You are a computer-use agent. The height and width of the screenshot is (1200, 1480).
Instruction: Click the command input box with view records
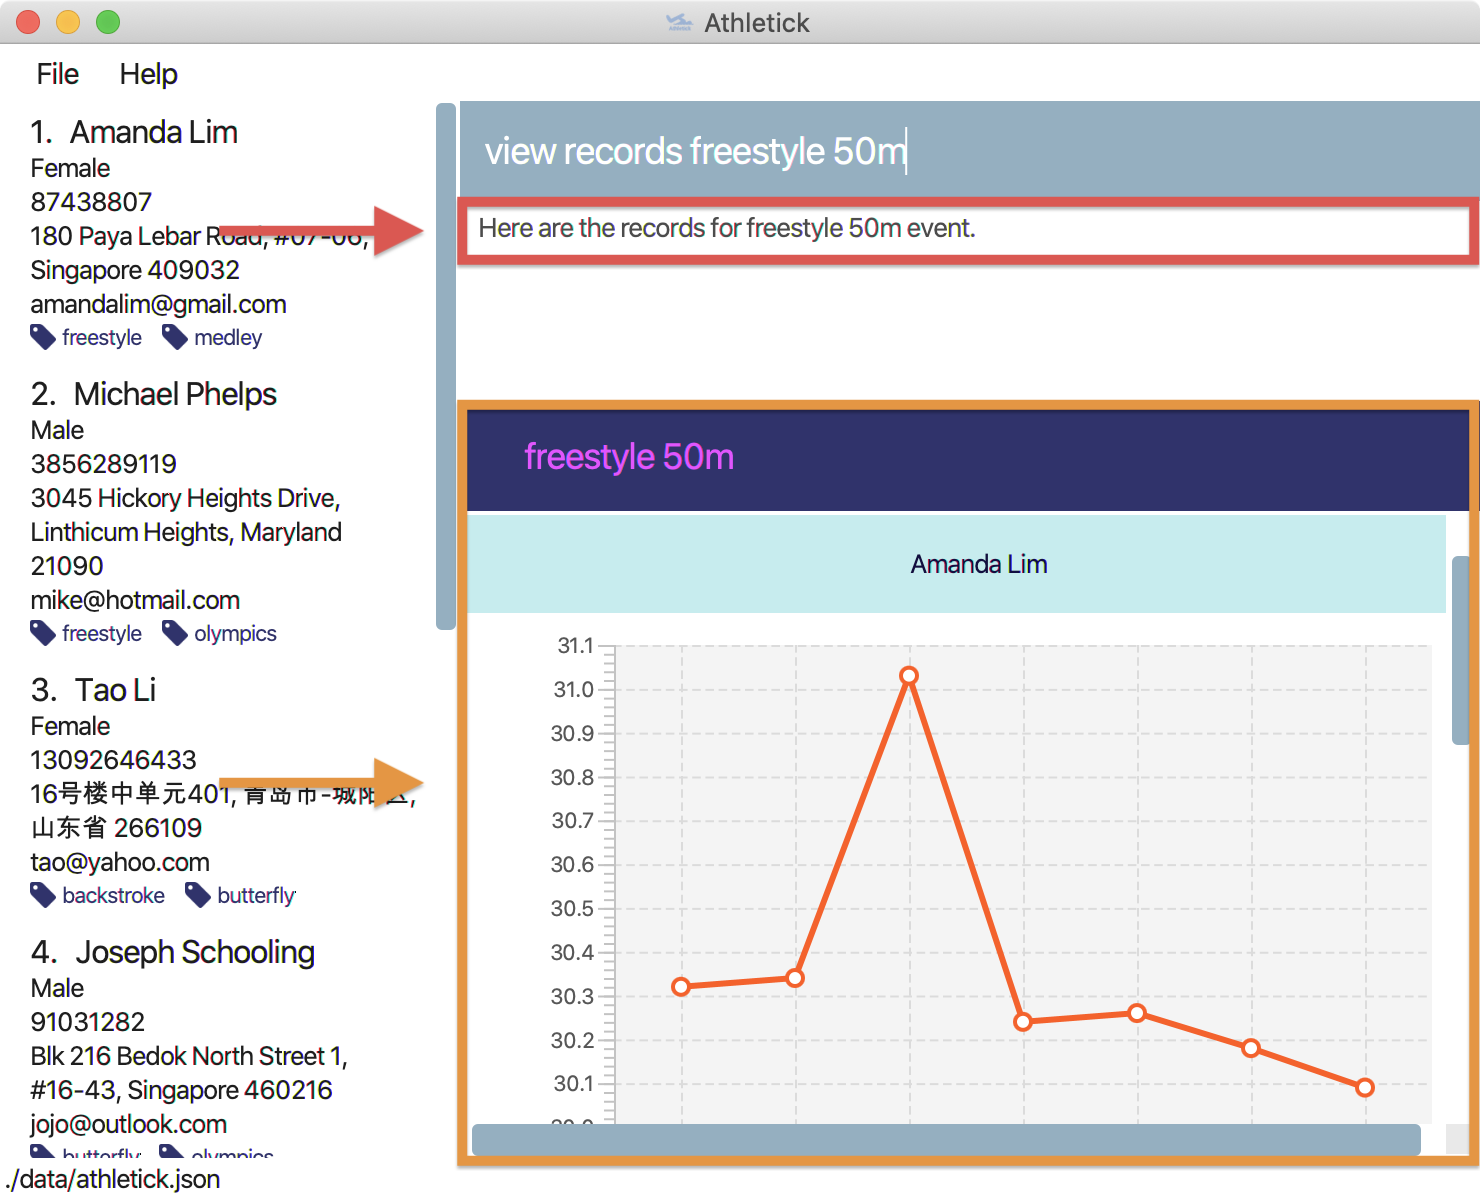pyautogui.click(x=969, y=150)
